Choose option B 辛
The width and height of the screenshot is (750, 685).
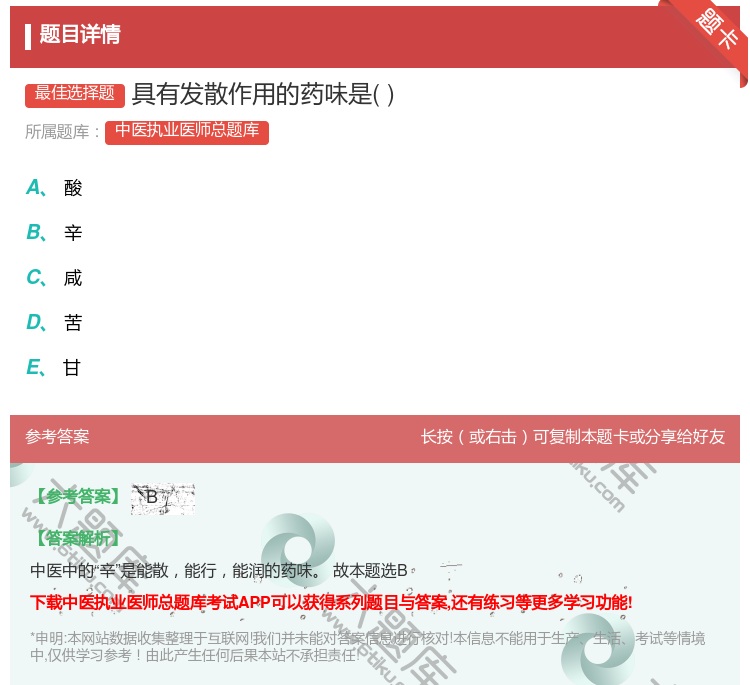pos(72,233)
